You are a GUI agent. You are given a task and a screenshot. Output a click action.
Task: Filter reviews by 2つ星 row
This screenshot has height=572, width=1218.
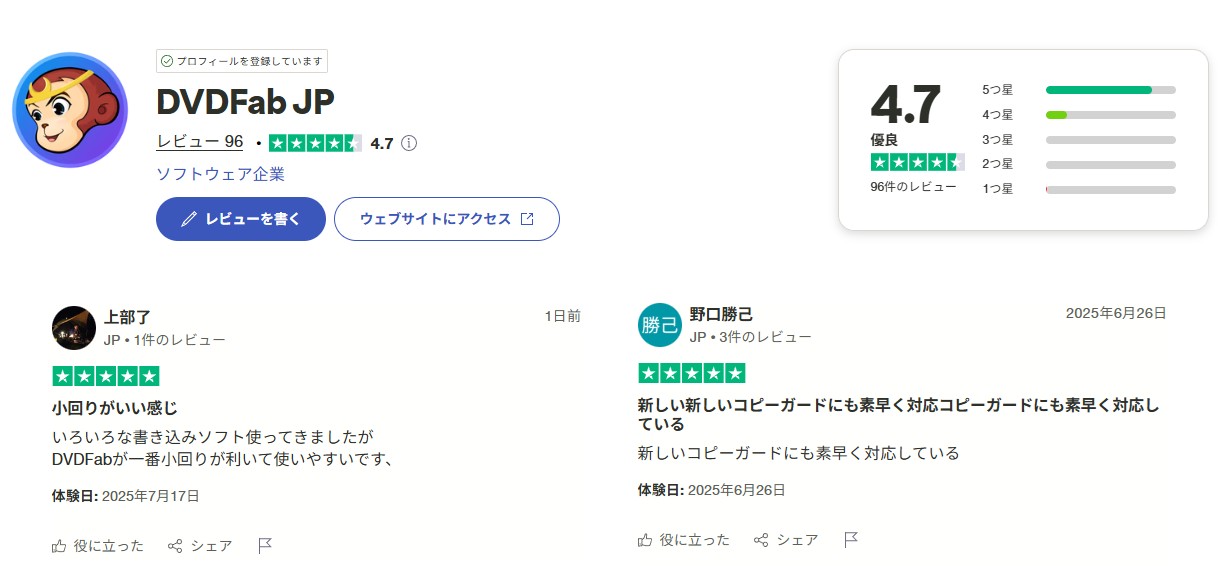[1079, 164]
